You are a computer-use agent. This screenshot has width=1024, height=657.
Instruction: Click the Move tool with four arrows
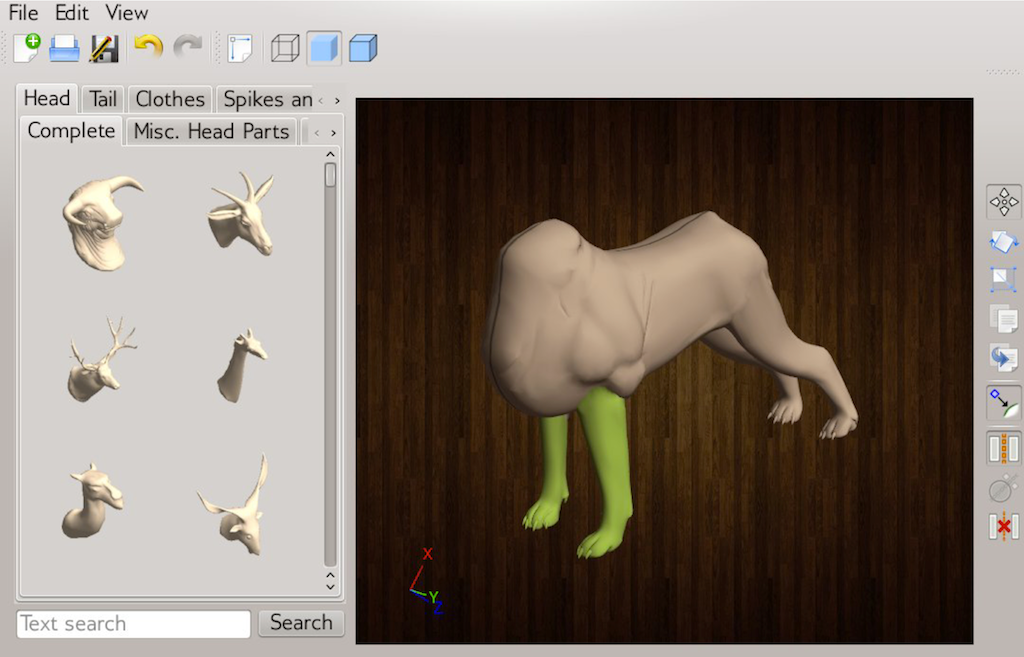coord(1003,202)
